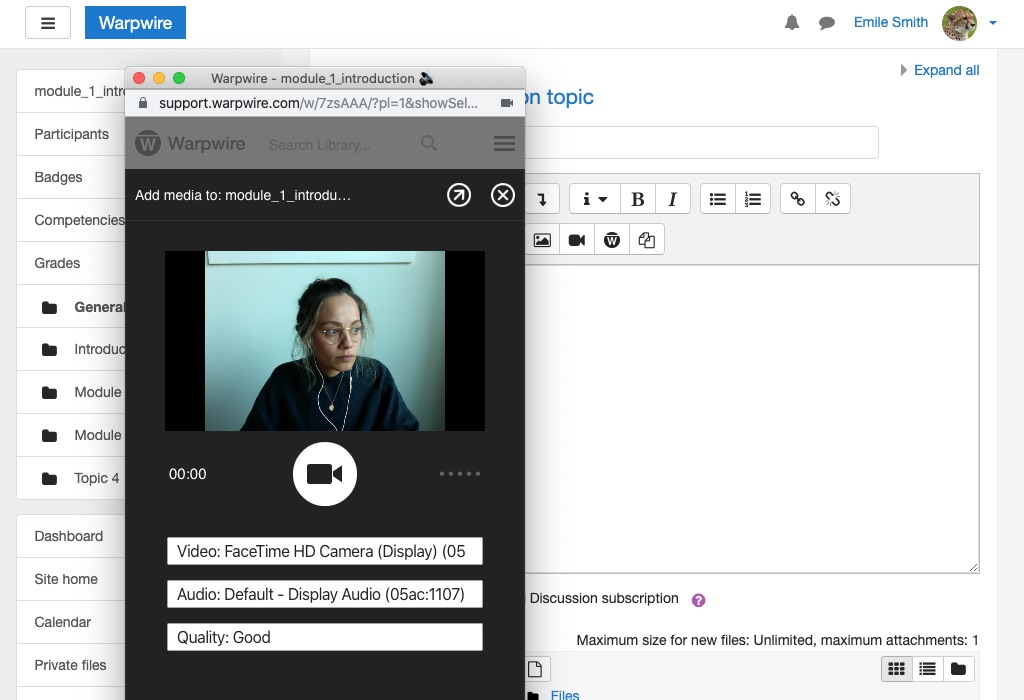The width and height of the screenshot is (1024, 700).
Task: Click the Warpwire site home button
Action: coord(135,23)
